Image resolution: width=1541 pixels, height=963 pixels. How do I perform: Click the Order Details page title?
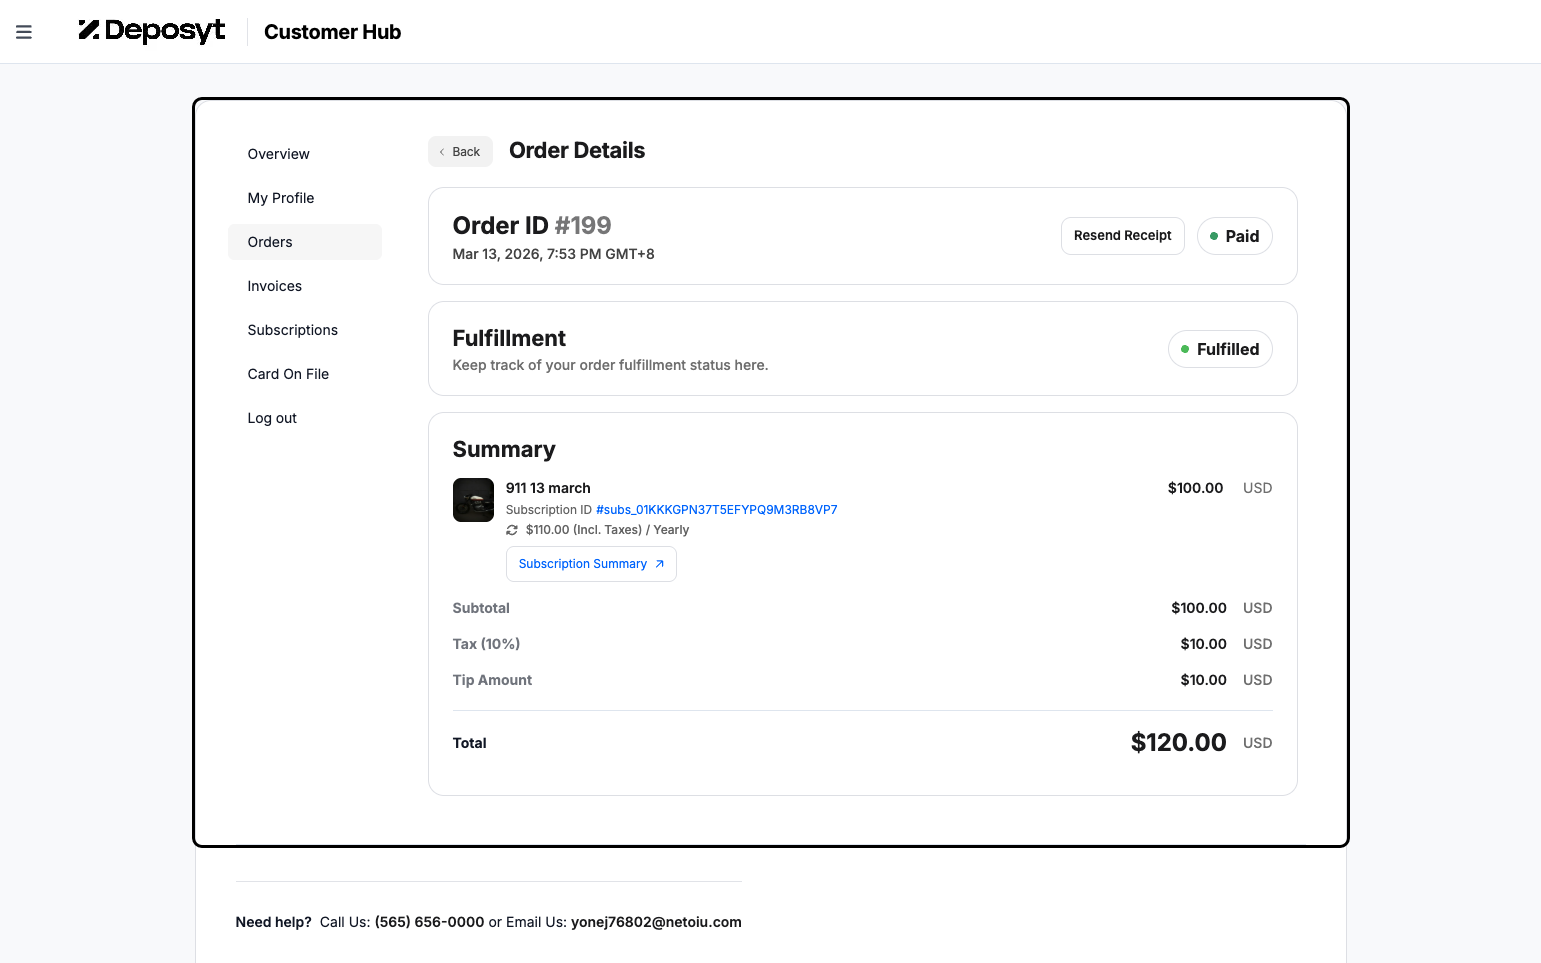577,150
